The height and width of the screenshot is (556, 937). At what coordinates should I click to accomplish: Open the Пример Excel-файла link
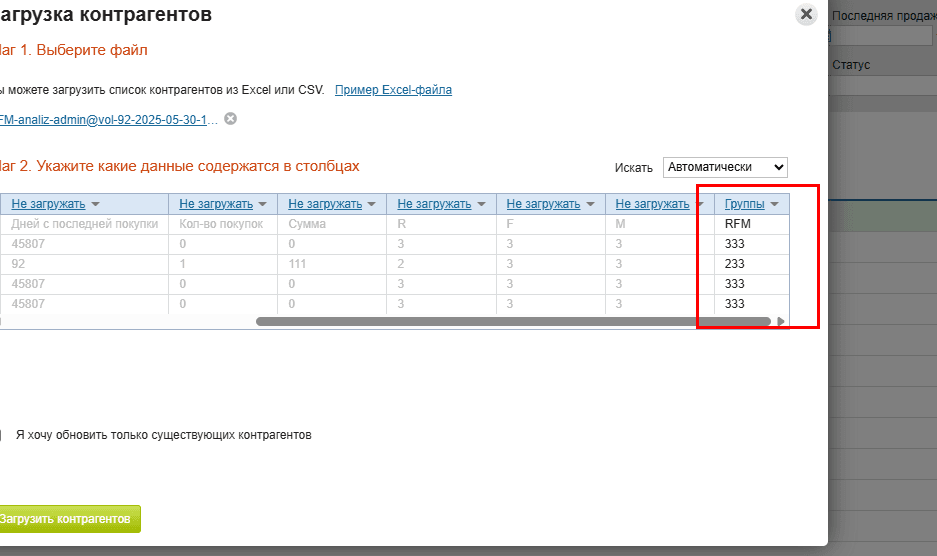[x=393, y=90]
